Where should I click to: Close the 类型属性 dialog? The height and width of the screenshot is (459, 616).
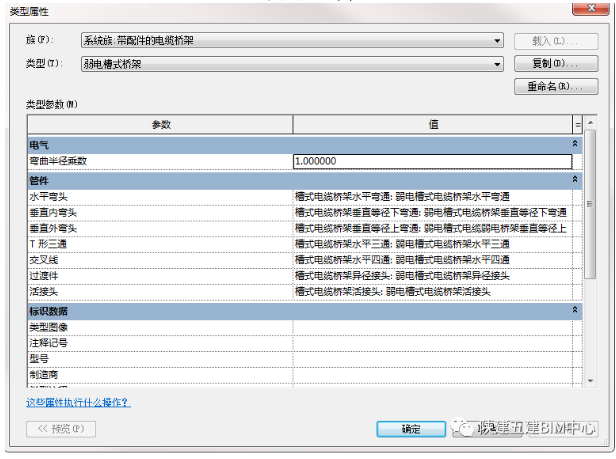point(590,8)
